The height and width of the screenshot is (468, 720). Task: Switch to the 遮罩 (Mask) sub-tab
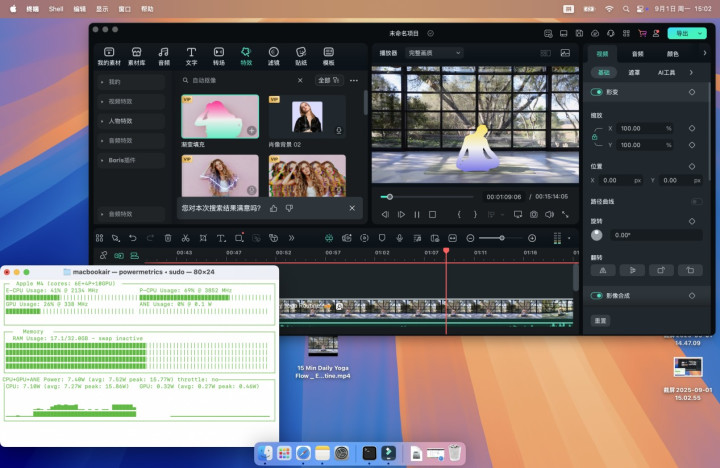(634, 73)
